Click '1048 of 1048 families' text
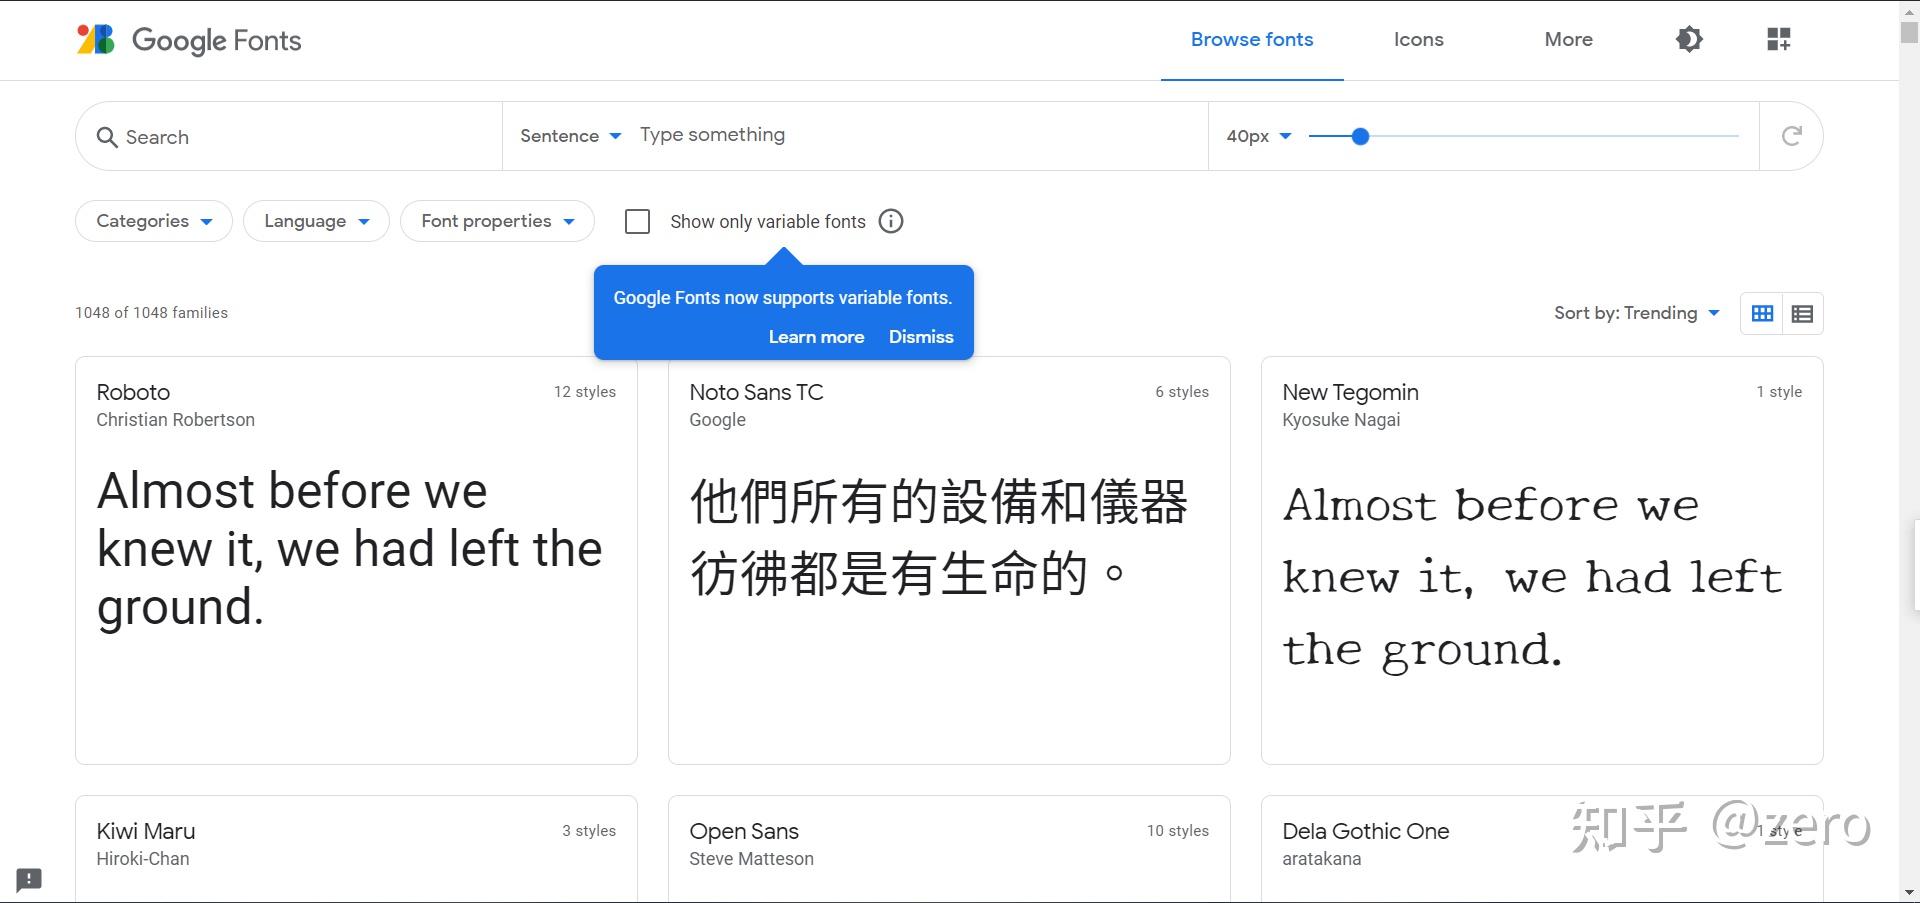 pyautogui.click(x=151, y=313)
